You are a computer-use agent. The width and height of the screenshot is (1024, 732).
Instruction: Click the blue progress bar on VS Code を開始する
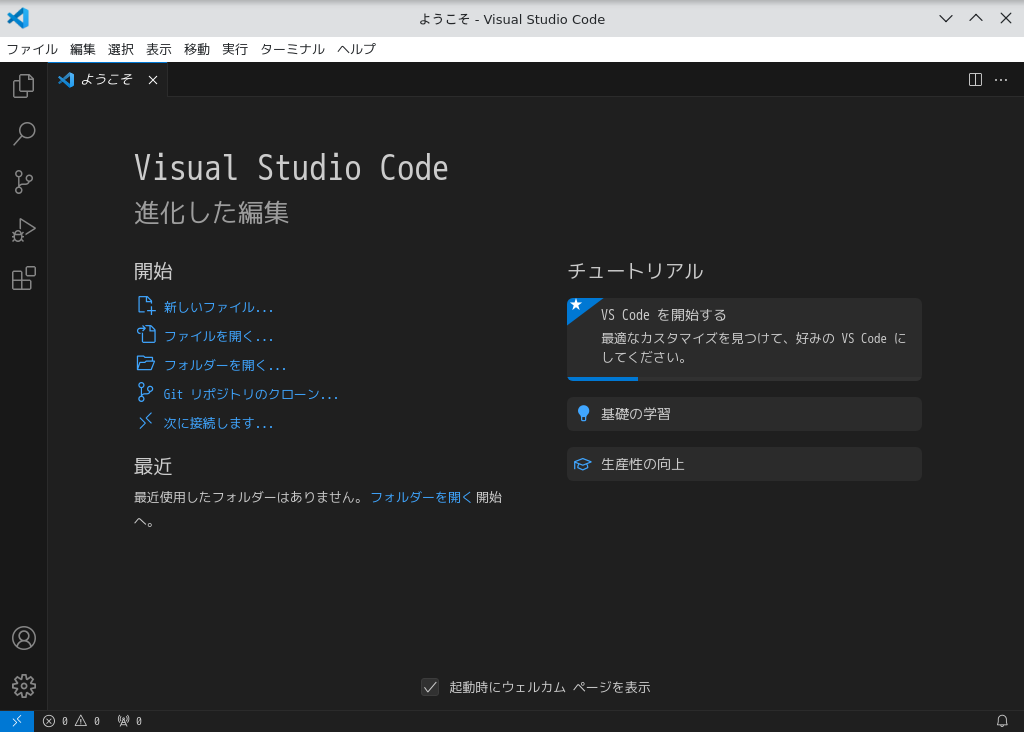point(602,379)
